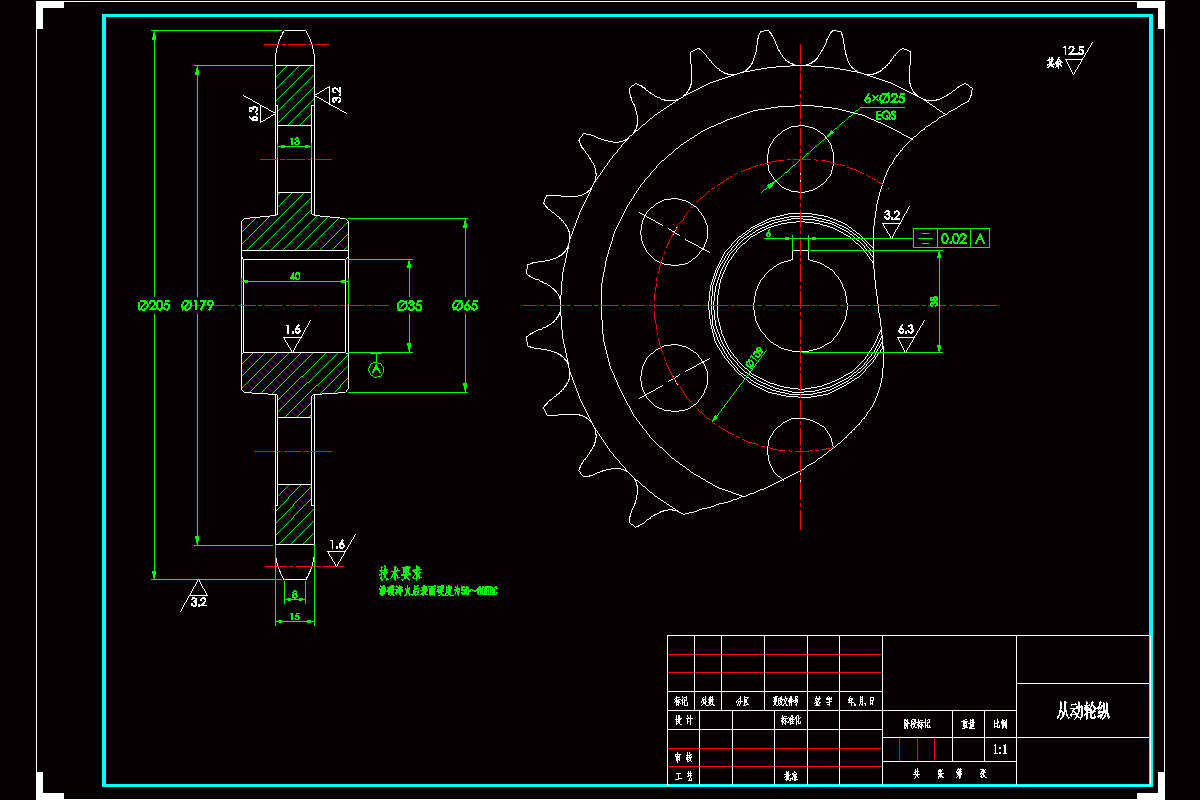Image resolution: width=1200 pixels, height=800 pixels.
Task: Click the 6×Ø25 hole callout
Action: 884,98
